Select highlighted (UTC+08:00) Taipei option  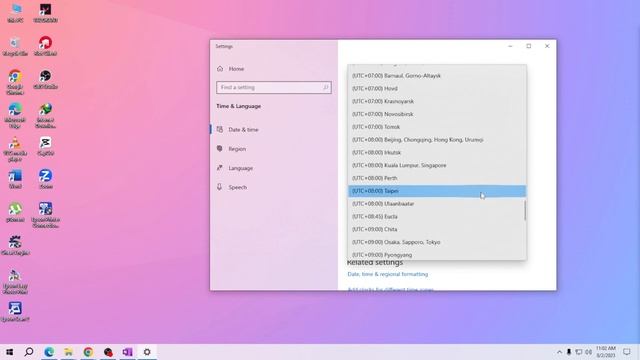tap(437, 191)
